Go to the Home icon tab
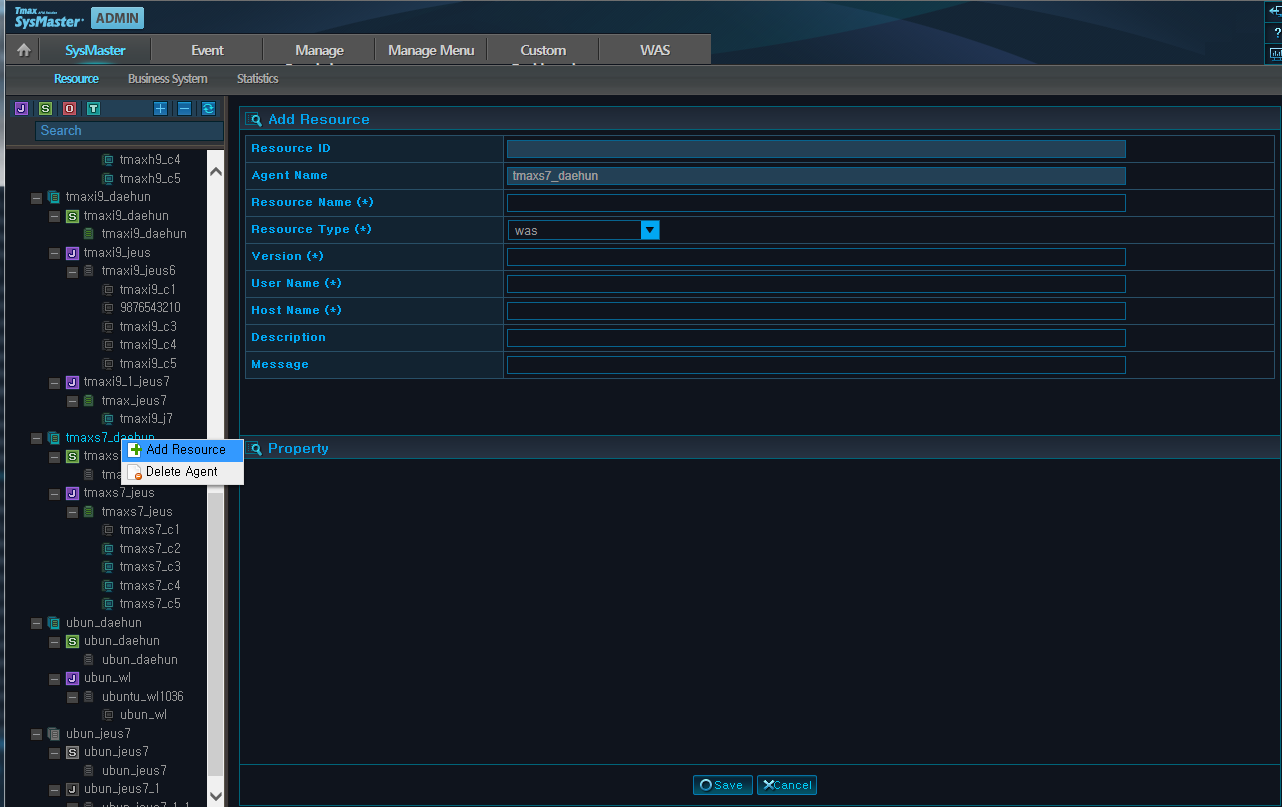1282x807 pixels. [x=24, y=50]
